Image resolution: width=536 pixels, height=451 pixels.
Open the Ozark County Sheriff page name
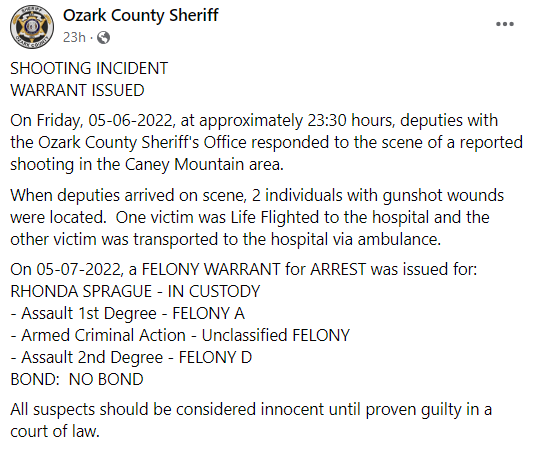point(140,15)
